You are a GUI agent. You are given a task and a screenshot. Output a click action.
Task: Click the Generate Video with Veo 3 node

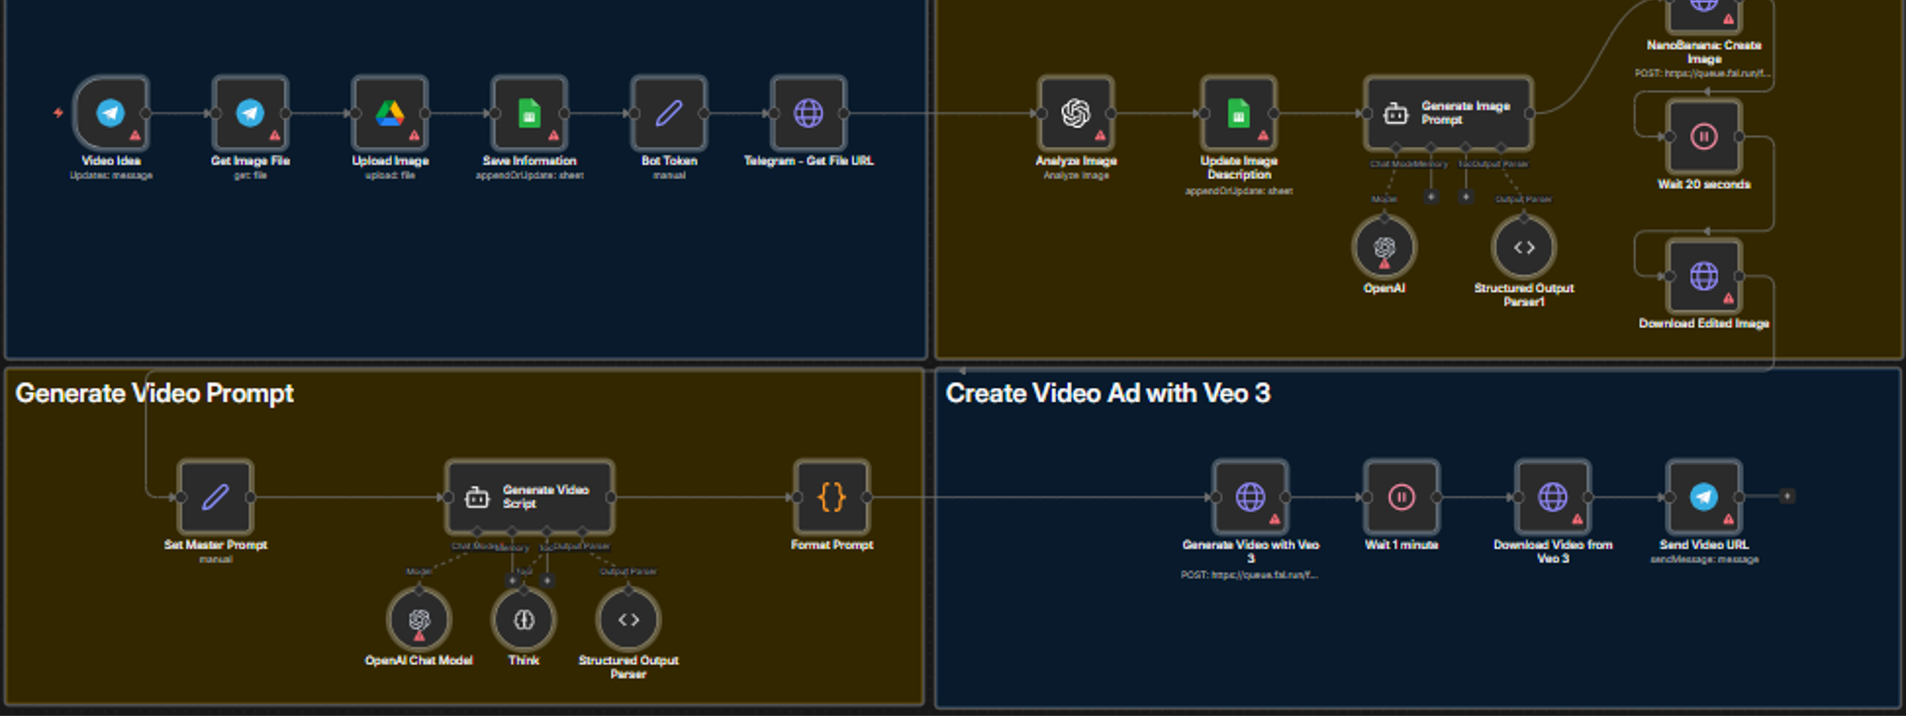pos(1250,497)
